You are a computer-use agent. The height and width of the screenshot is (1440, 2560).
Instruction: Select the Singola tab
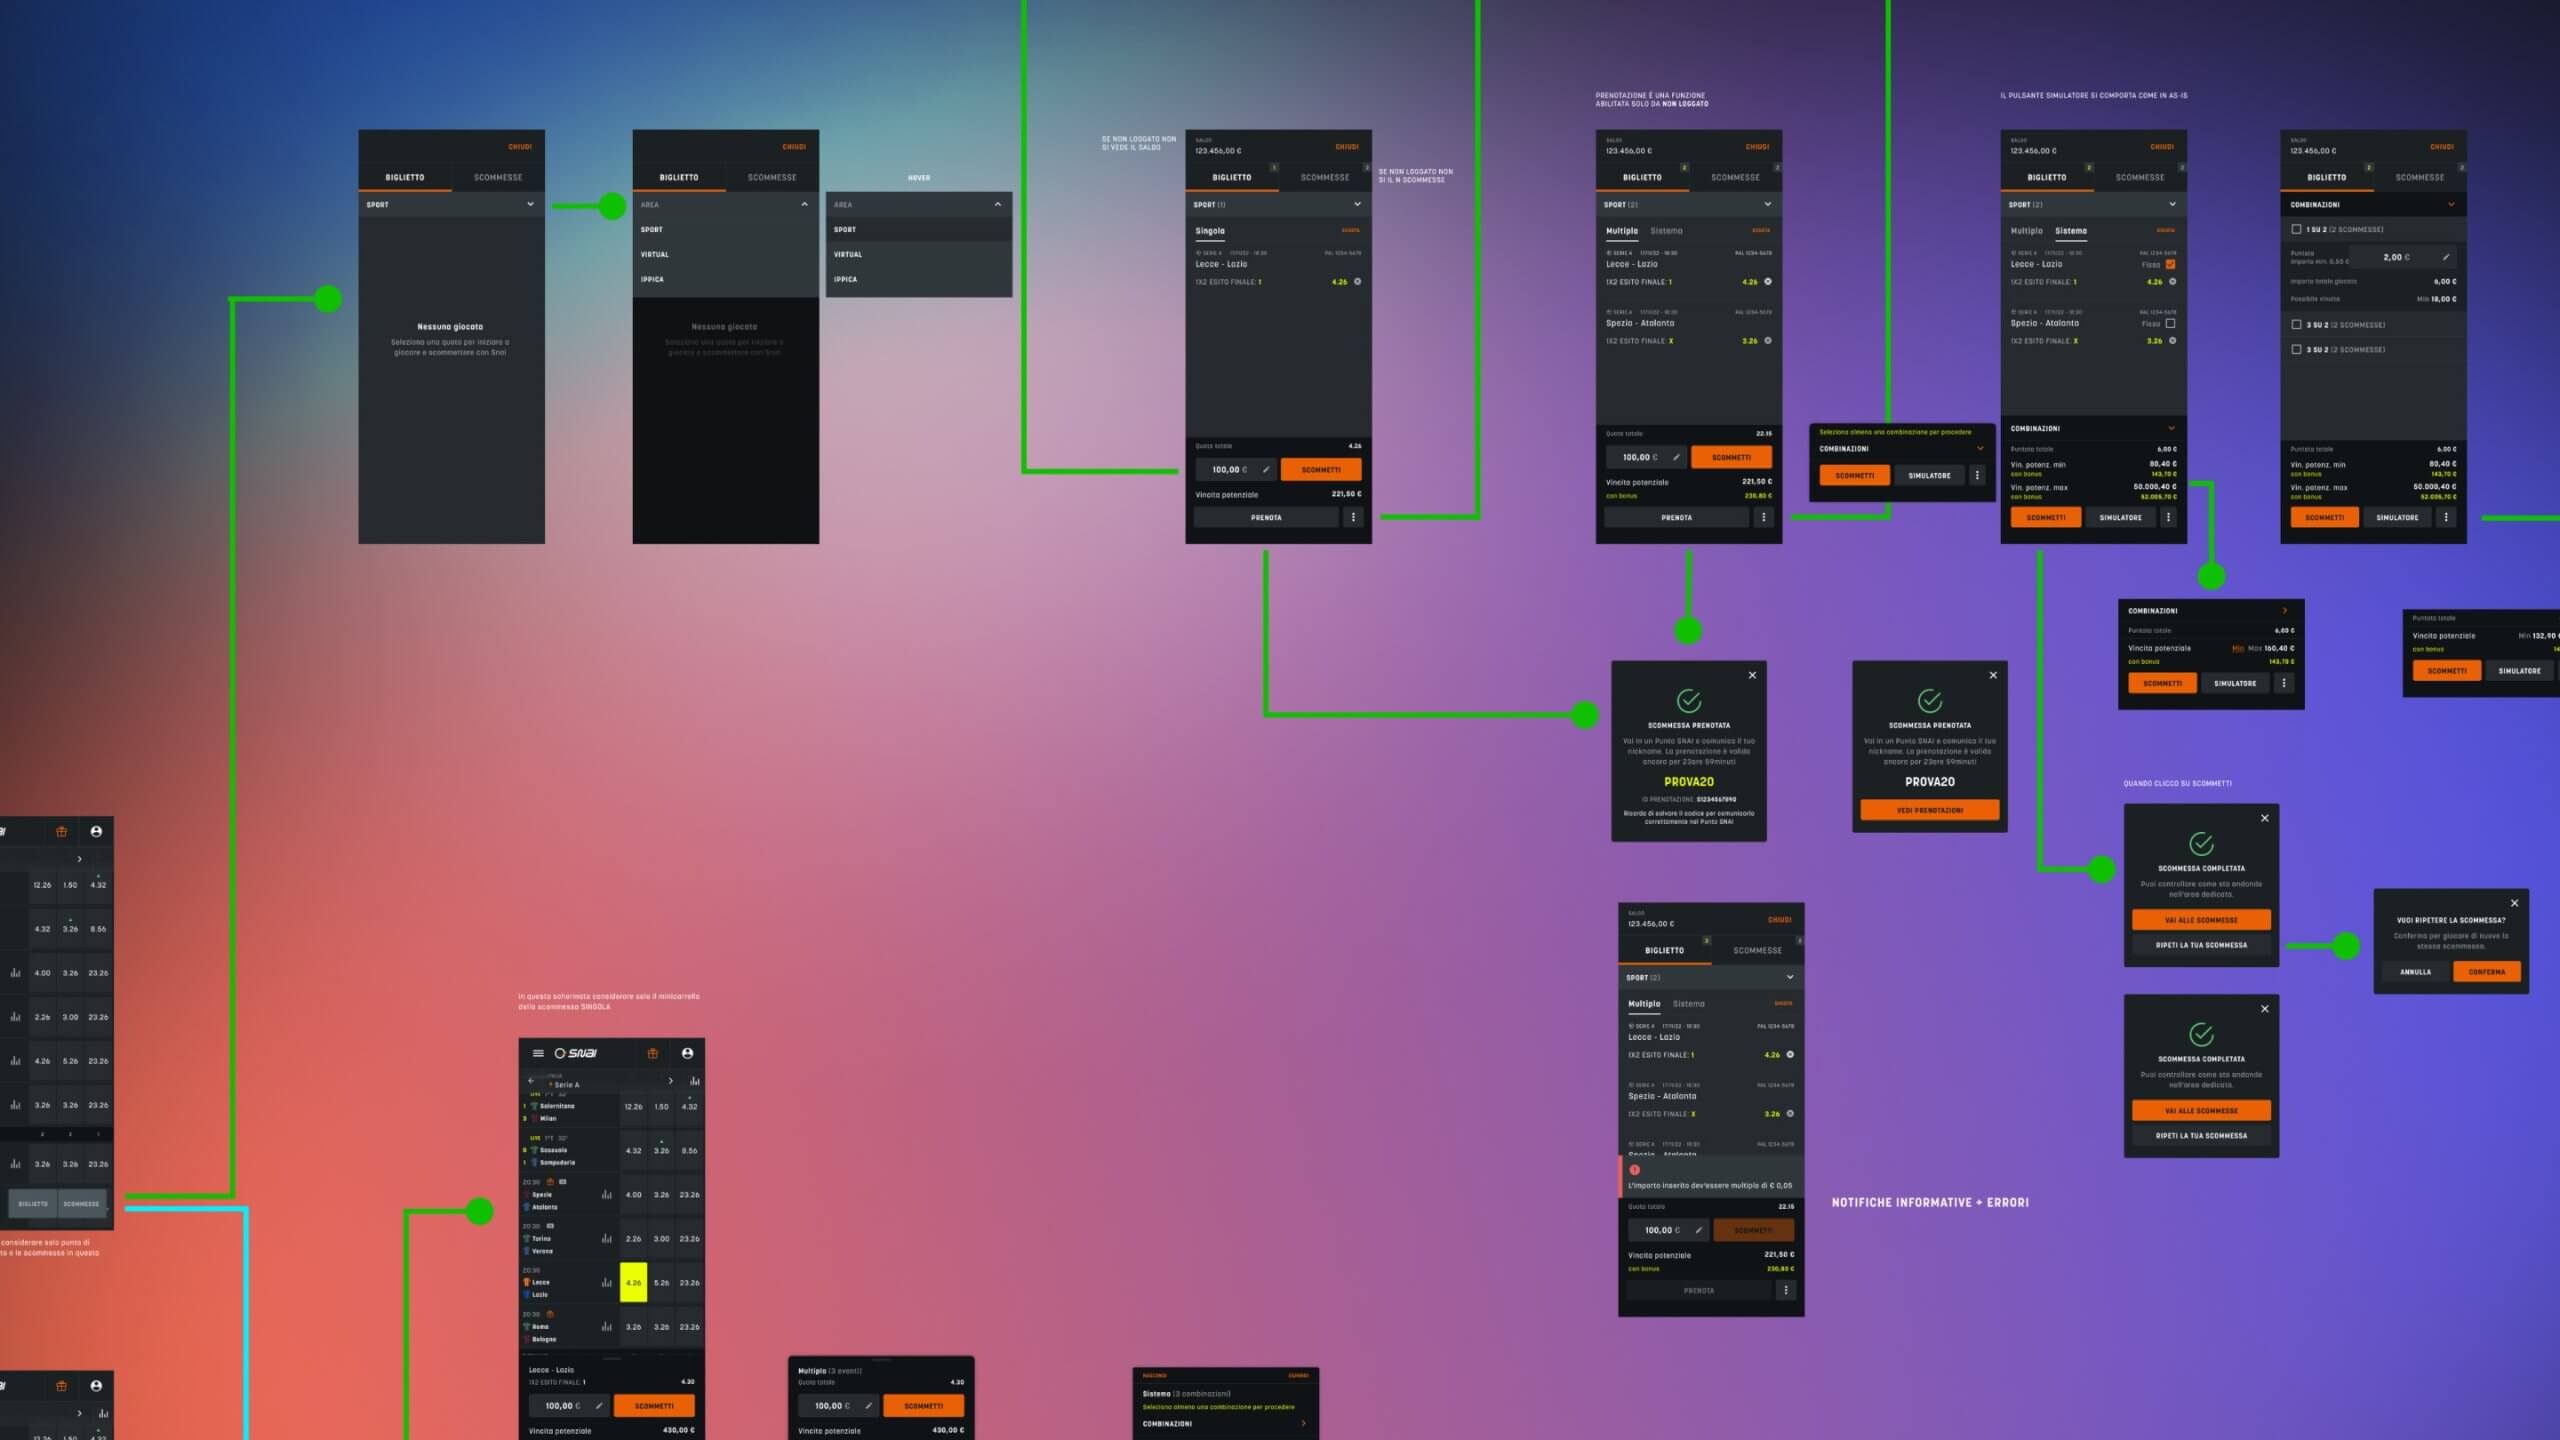1210,231
